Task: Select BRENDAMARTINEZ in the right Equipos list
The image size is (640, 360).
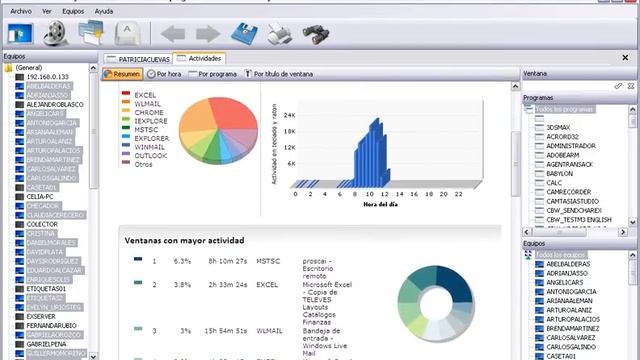Action: [573, 329]
